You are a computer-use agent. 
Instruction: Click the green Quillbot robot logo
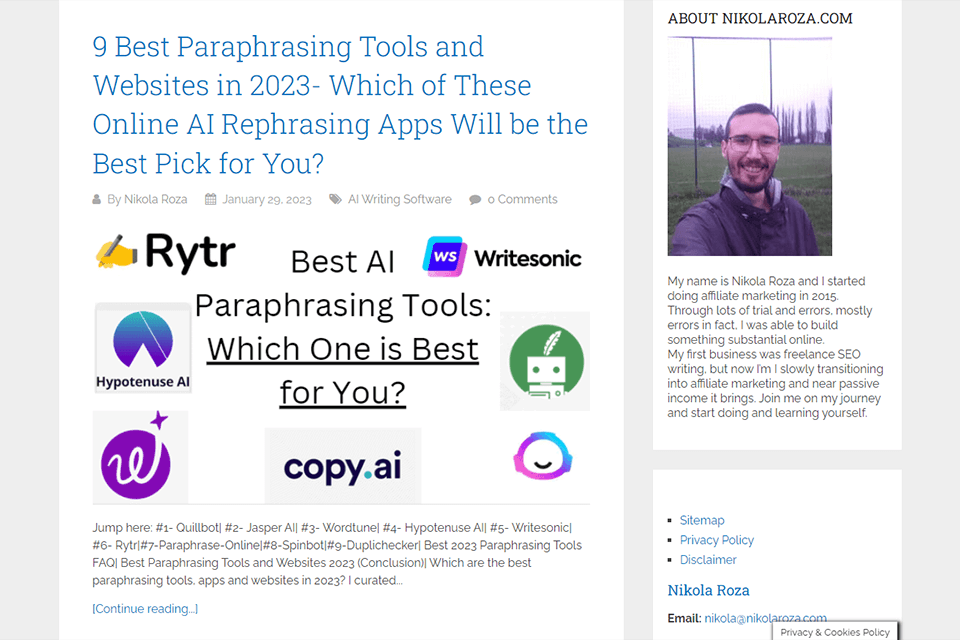click(546, 361)
